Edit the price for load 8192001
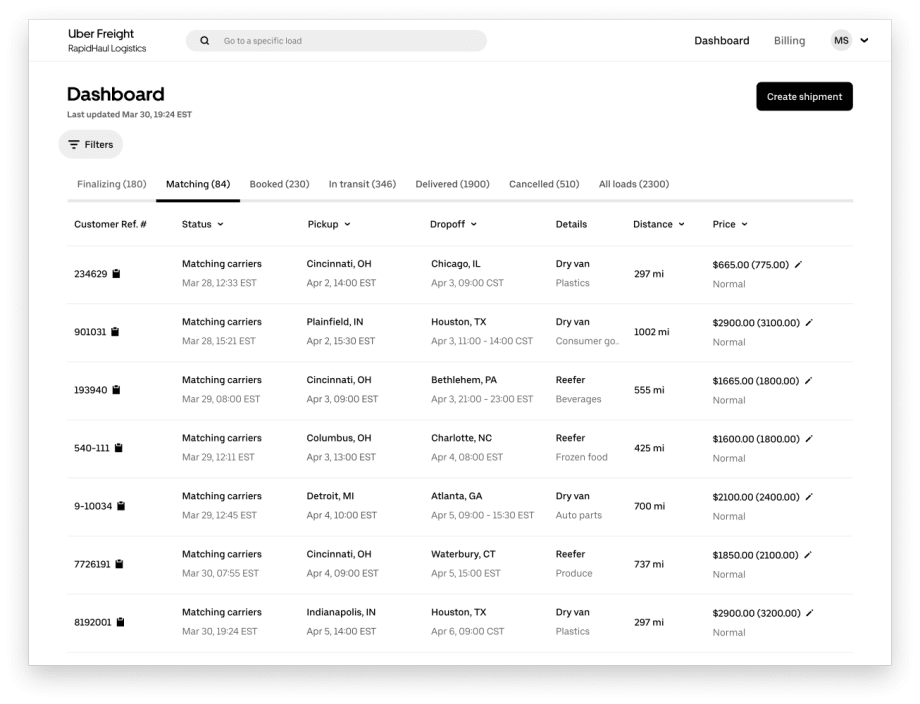The height and width of the screenshot is (704, 920). (811, 611)
